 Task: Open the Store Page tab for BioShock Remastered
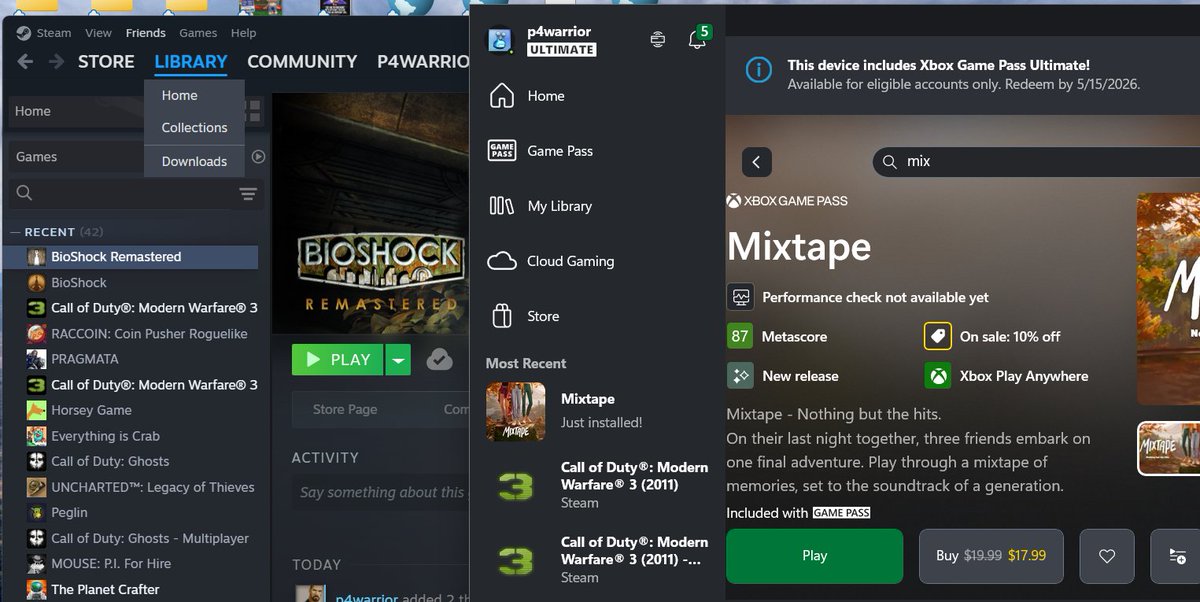point(345,409)
